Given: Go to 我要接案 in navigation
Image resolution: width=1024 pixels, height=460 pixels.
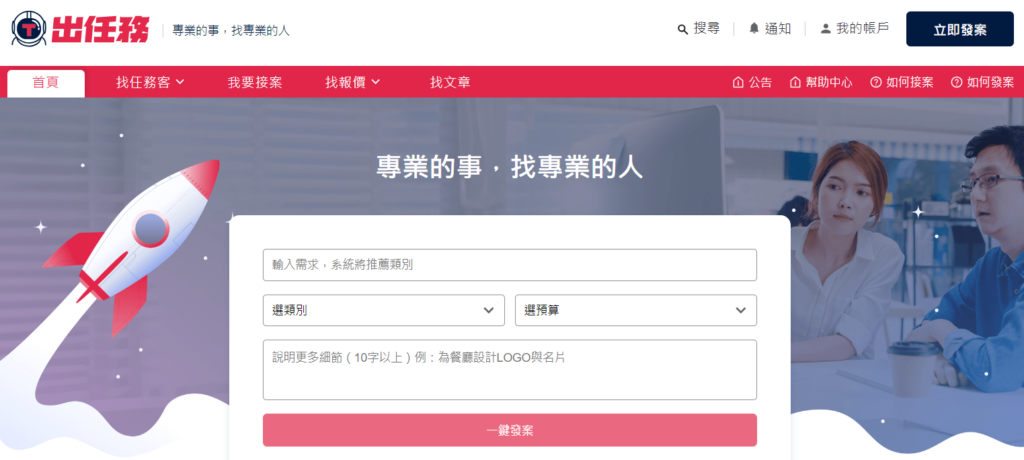Looking at the screenshot, I should point(254,82).
